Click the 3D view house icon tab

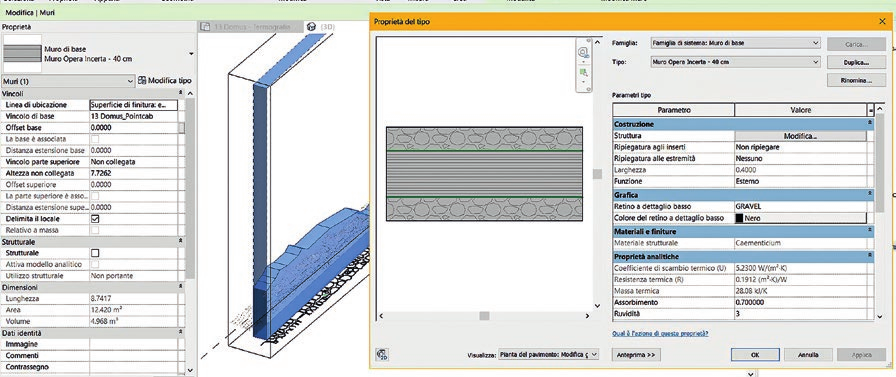311,27
